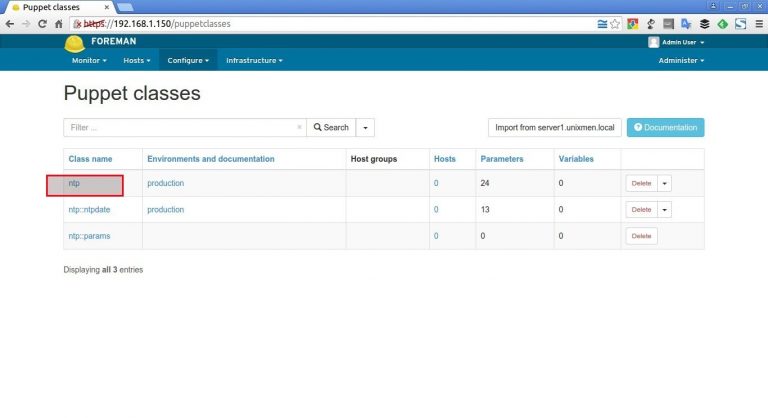Open the Documentation button

[665, 127]
